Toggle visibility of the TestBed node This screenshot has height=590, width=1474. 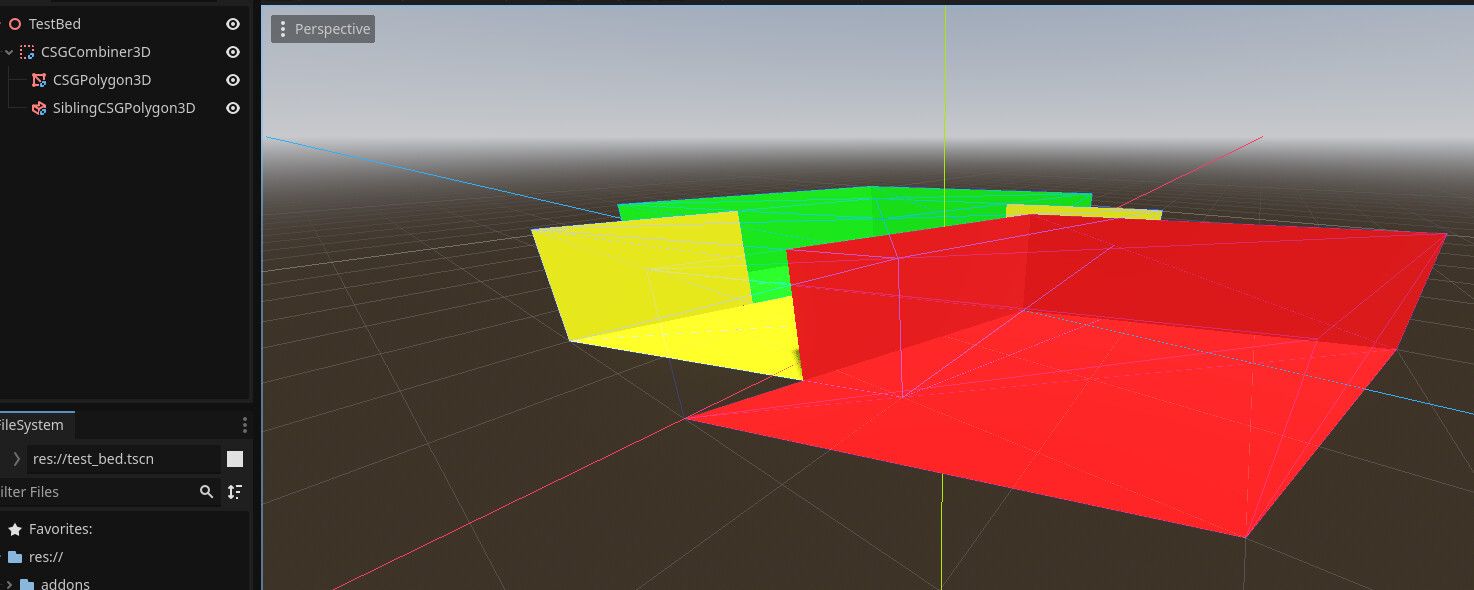click(x=232, y=23)
